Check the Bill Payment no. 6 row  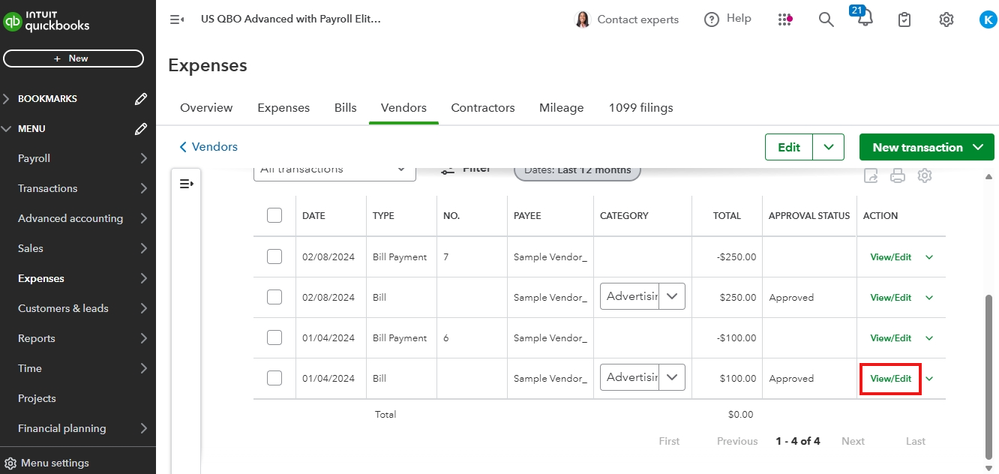pyautogui.click(x=275, y=338)
